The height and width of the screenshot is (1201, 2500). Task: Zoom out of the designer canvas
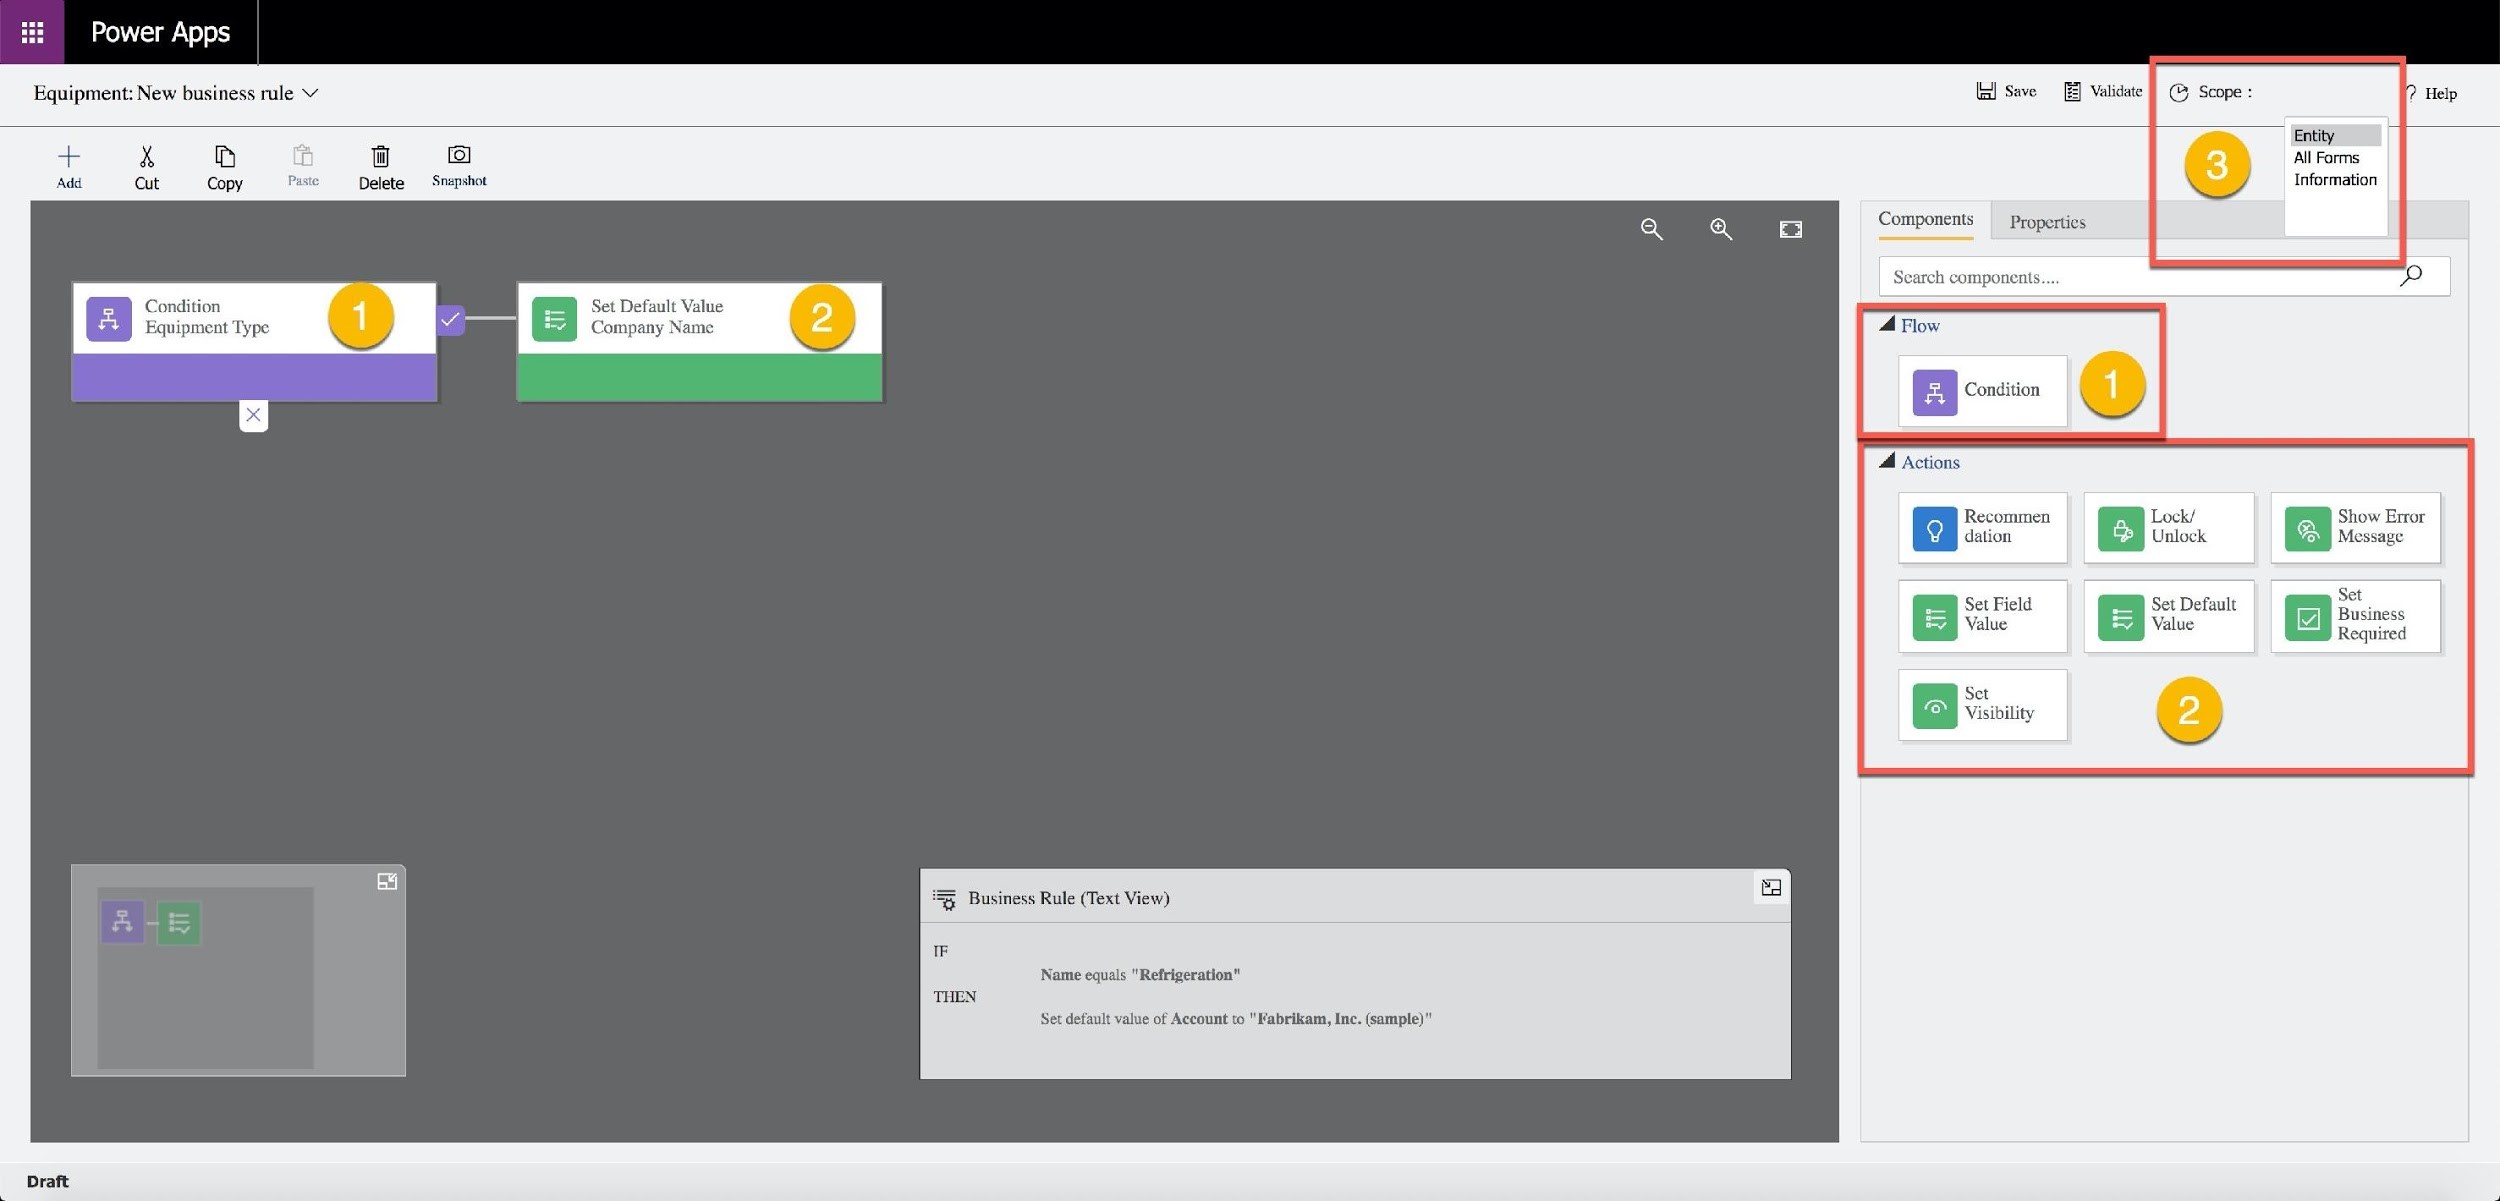tap(1652, 229)
